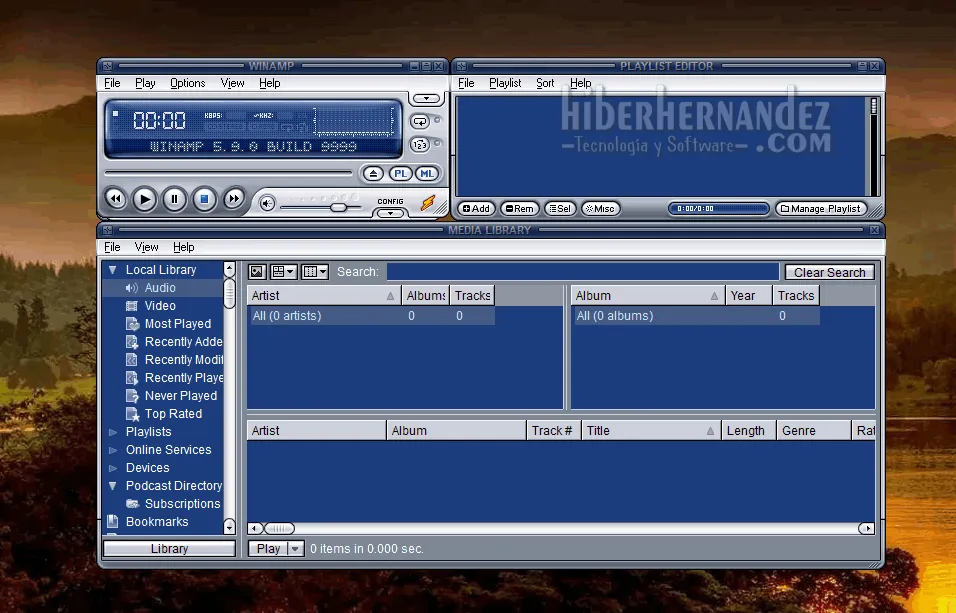Expand the Online Services tree item
This screenshot has width=956, height=613.
pos(113,449)
